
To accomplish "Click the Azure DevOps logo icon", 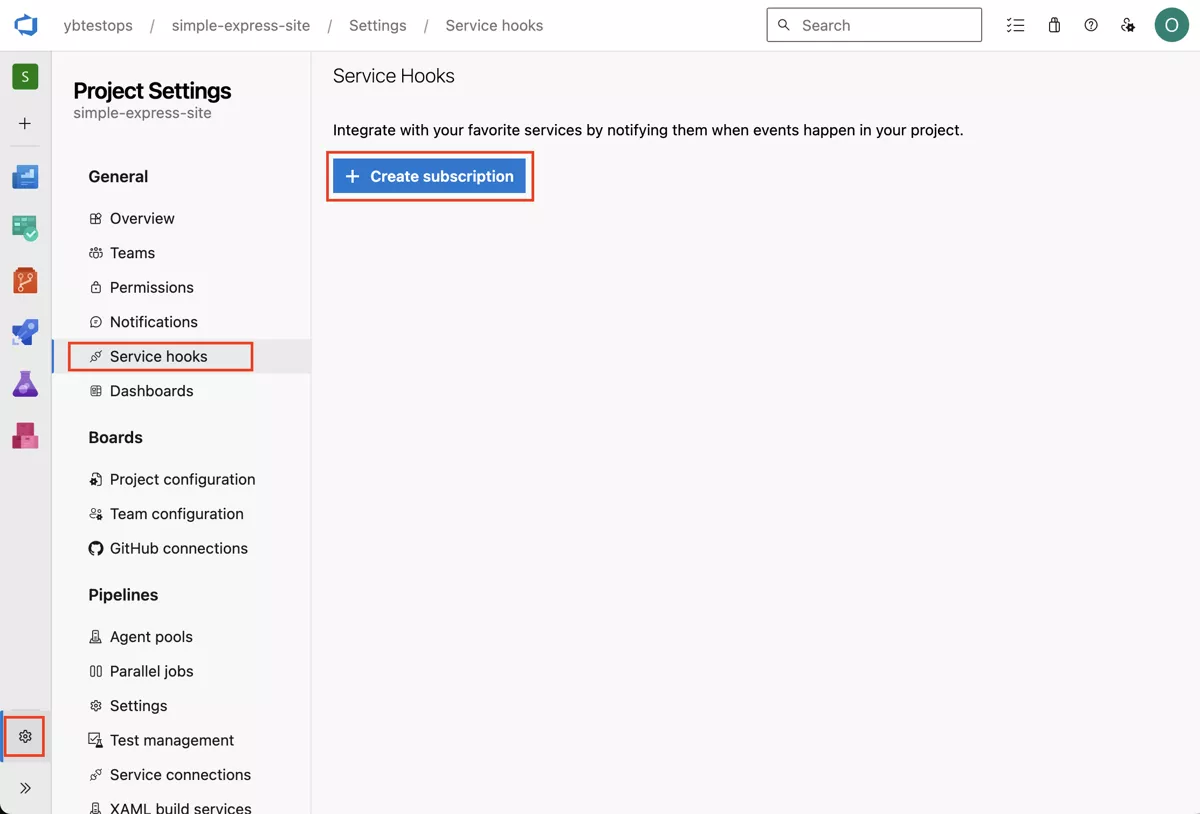I will 26,25.
